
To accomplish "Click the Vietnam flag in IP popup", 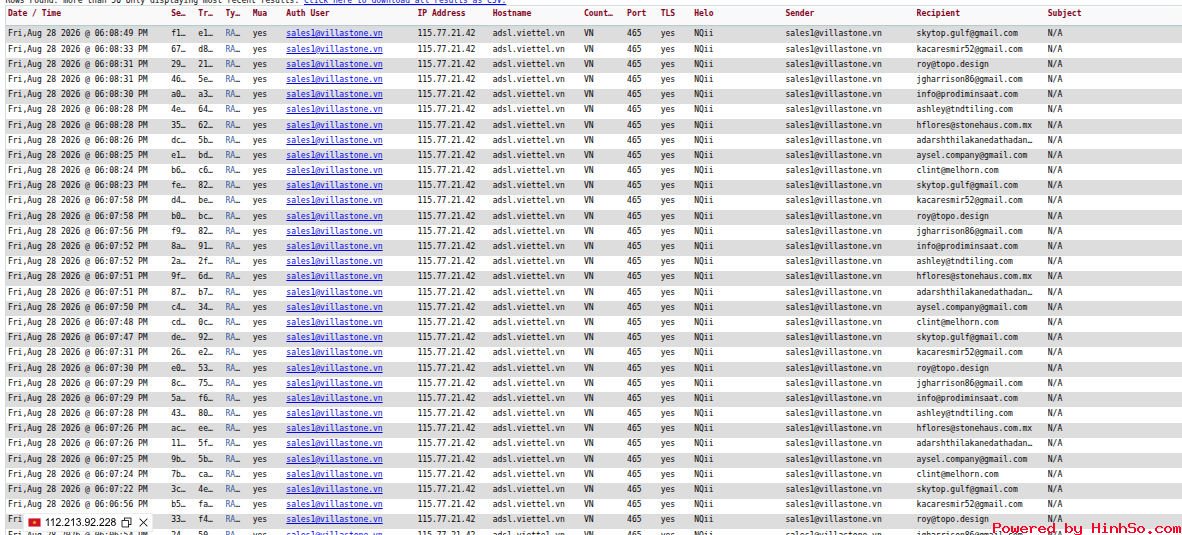I will (34, 522).
